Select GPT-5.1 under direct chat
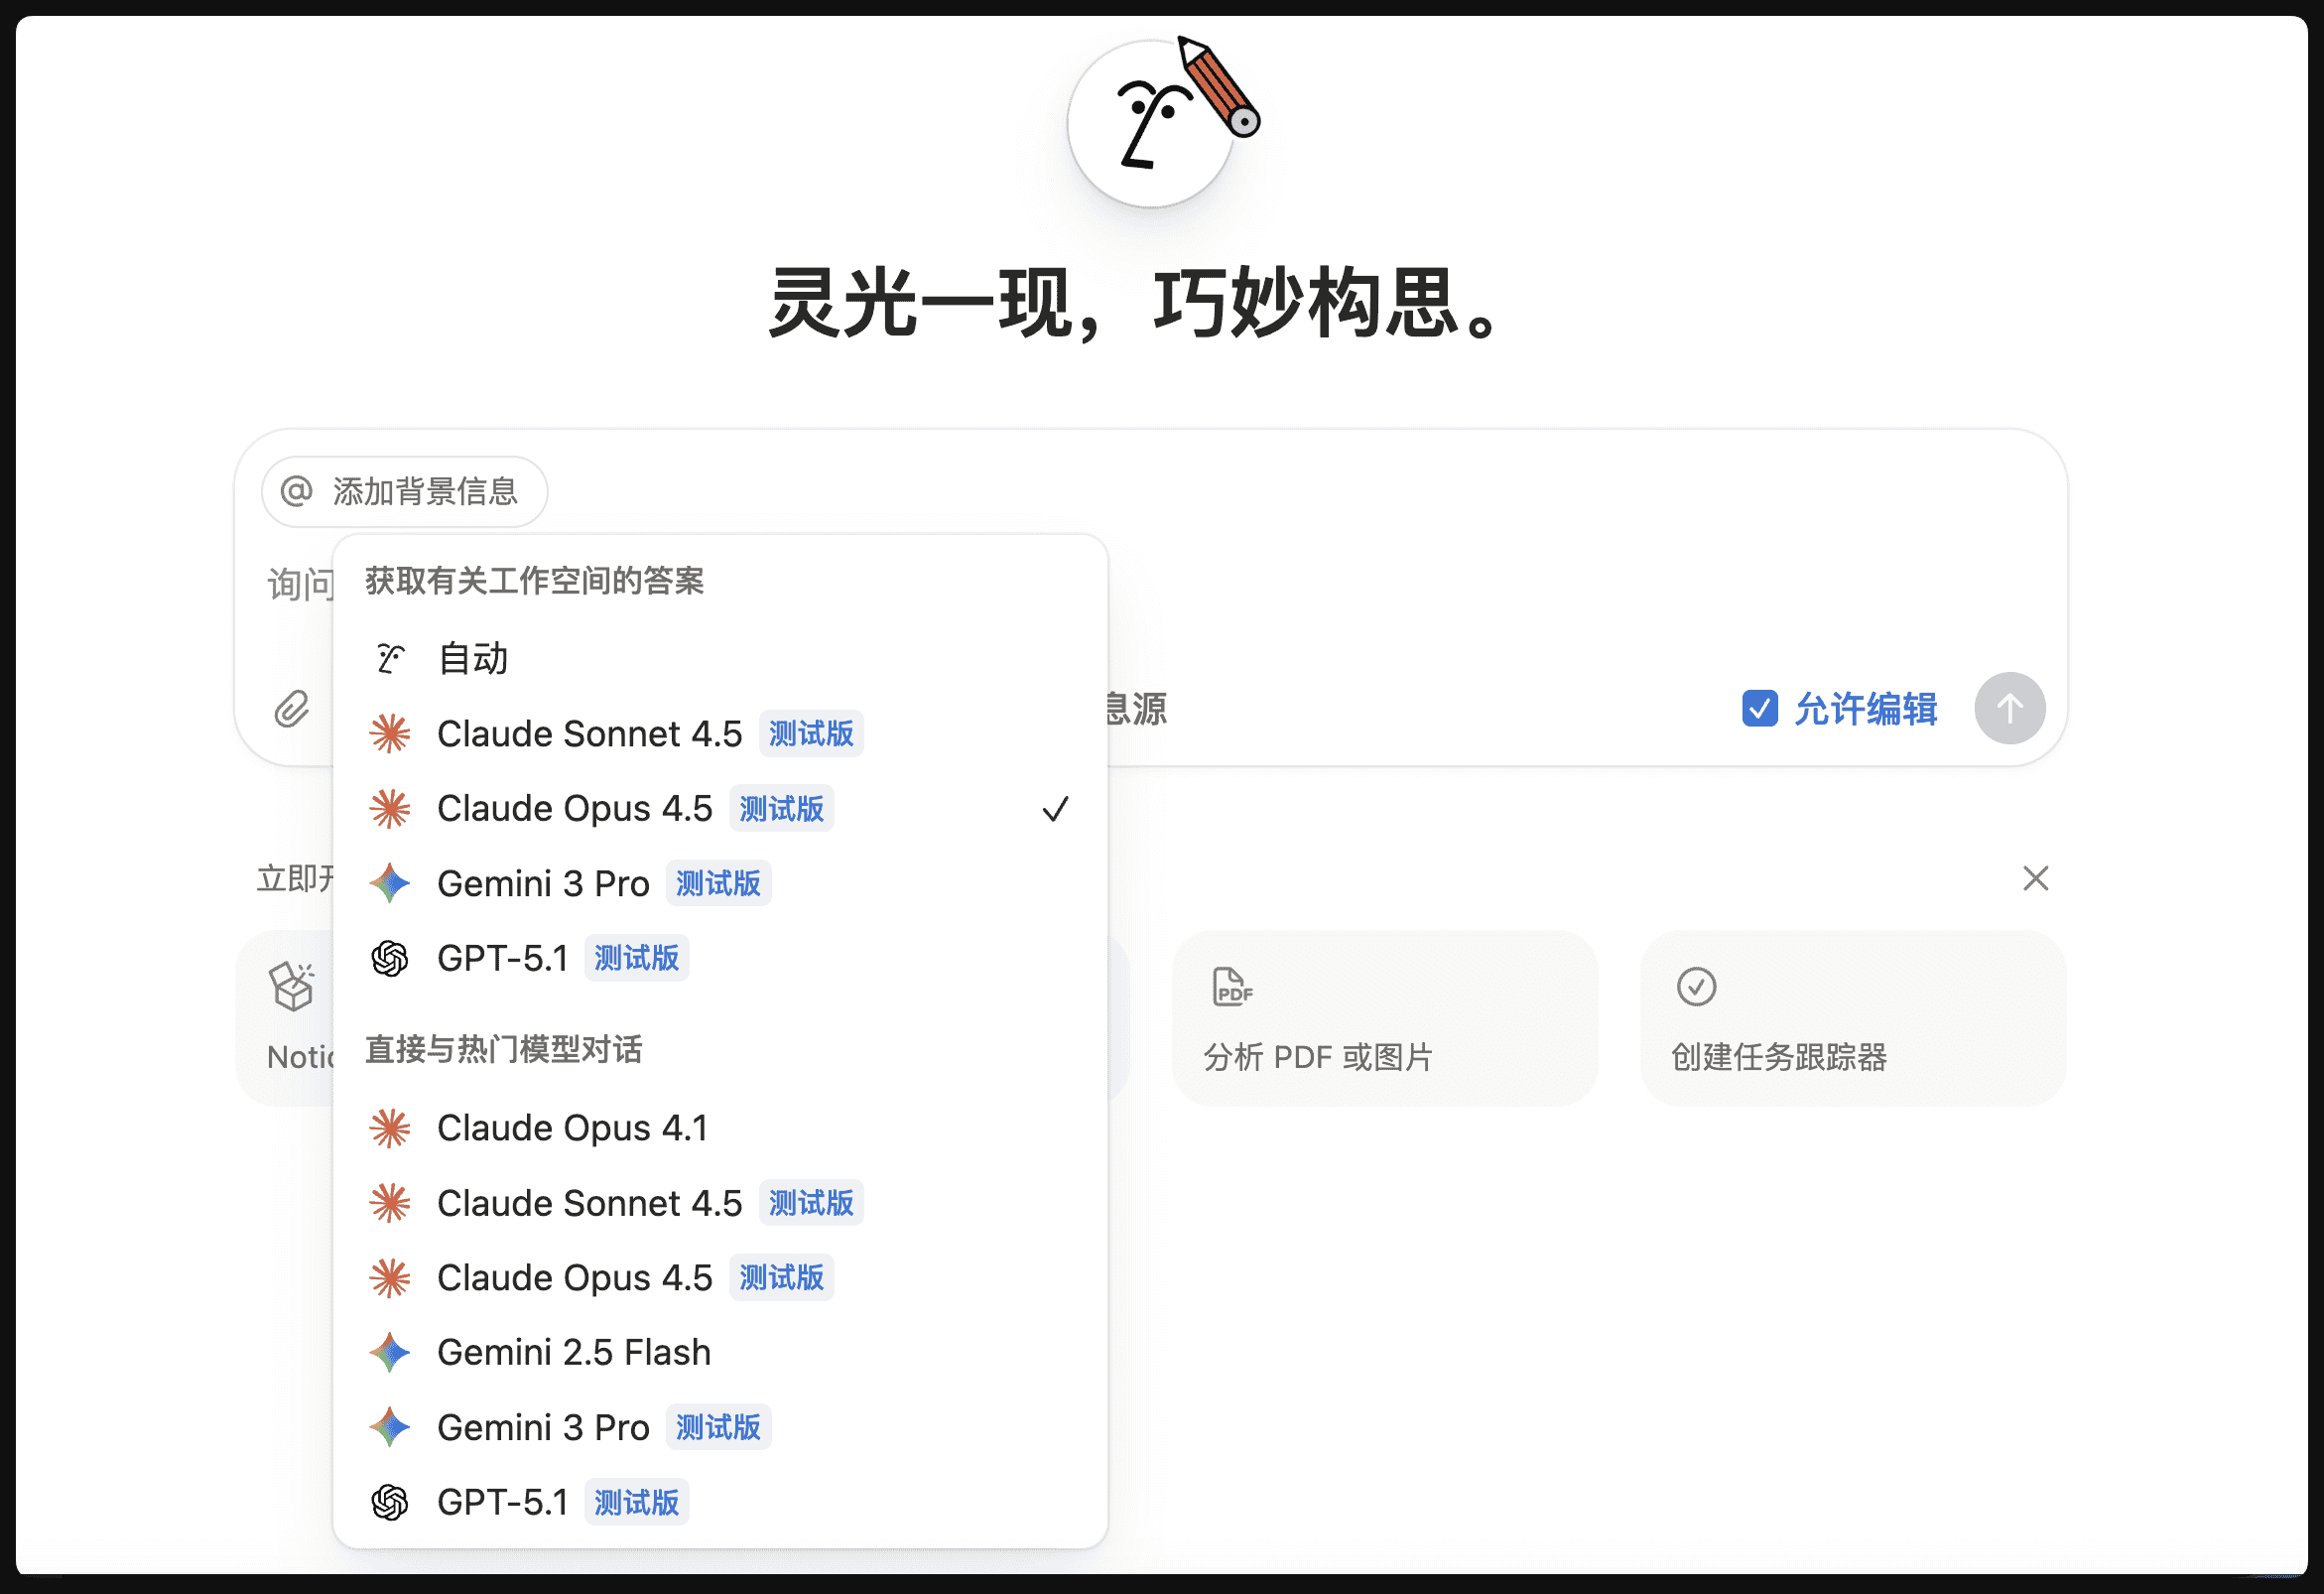 720,1502
